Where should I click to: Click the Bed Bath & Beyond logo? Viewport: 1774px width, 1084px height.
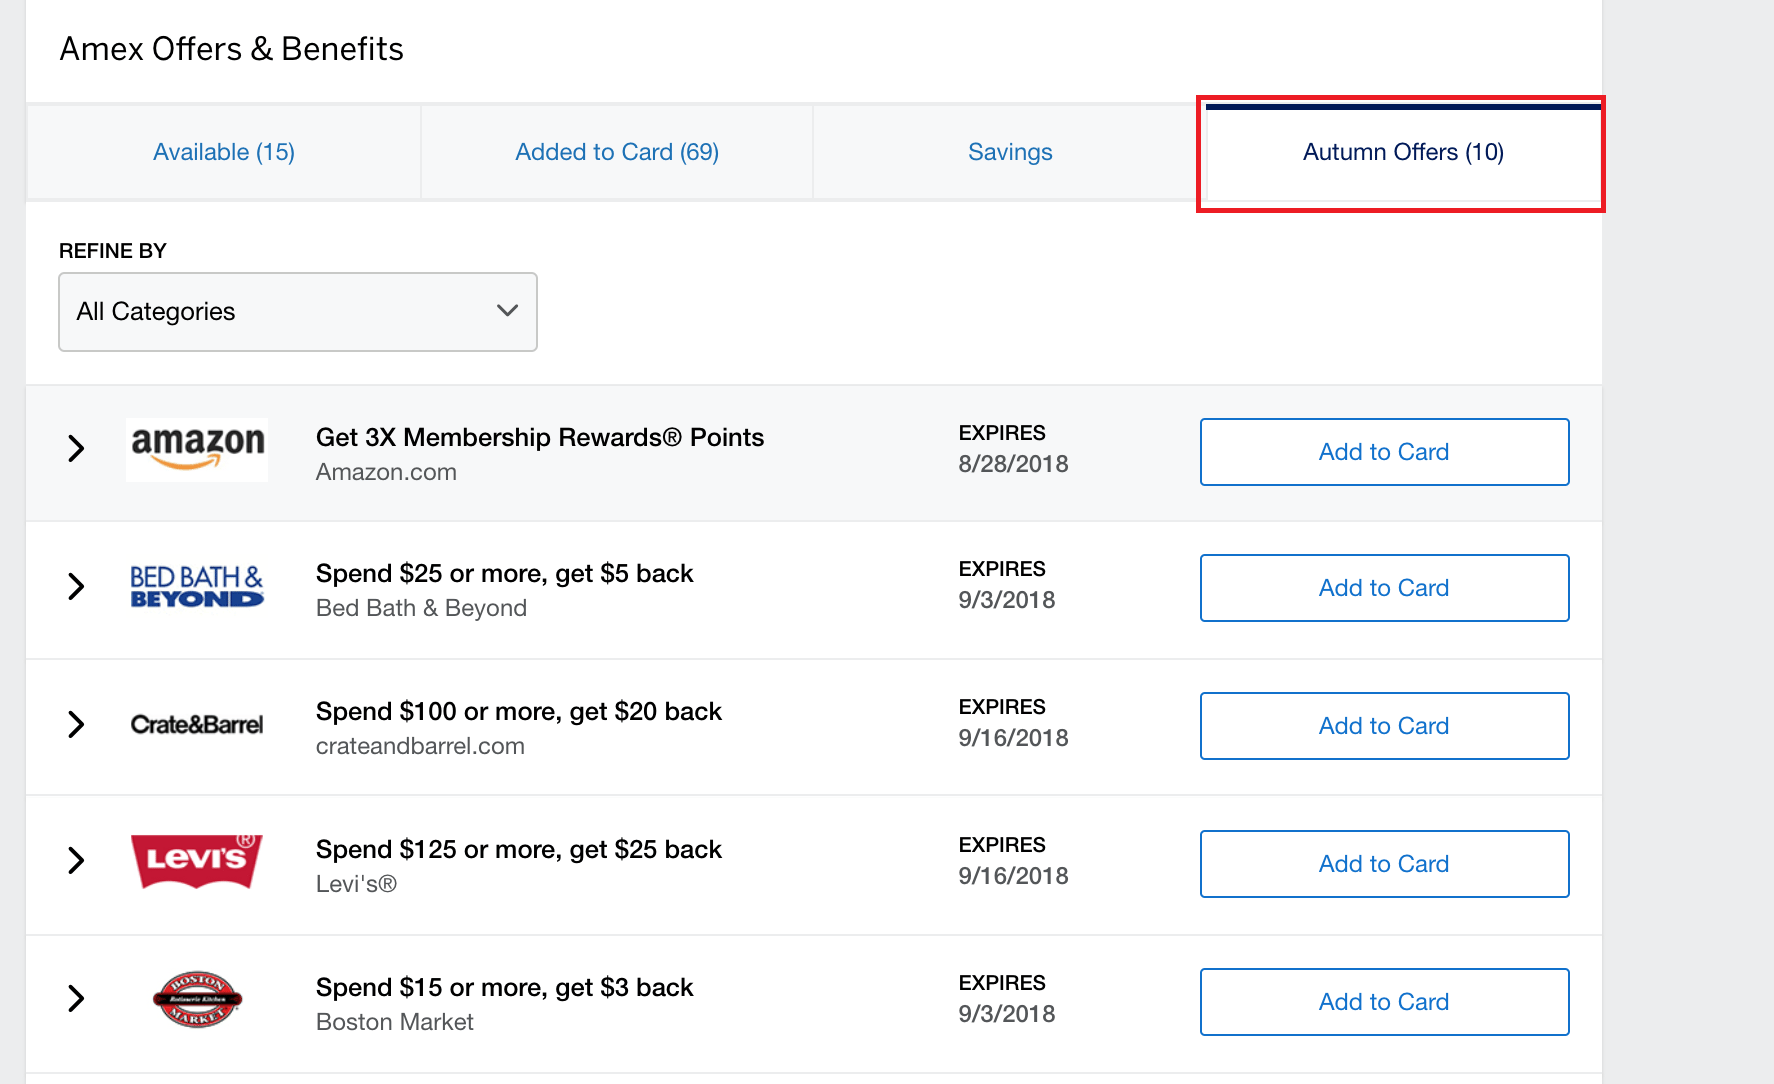(x=197, y=587)
